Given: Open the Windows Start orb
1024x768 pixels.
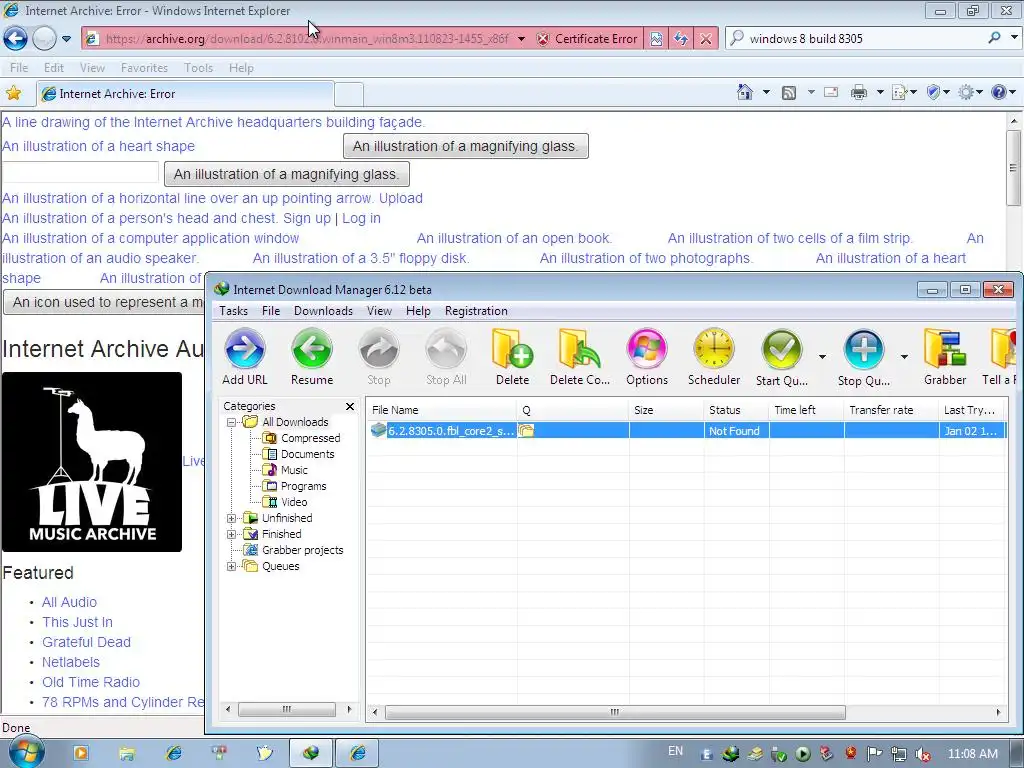Looking at the screenshot, I should click(x=26, y=752).
